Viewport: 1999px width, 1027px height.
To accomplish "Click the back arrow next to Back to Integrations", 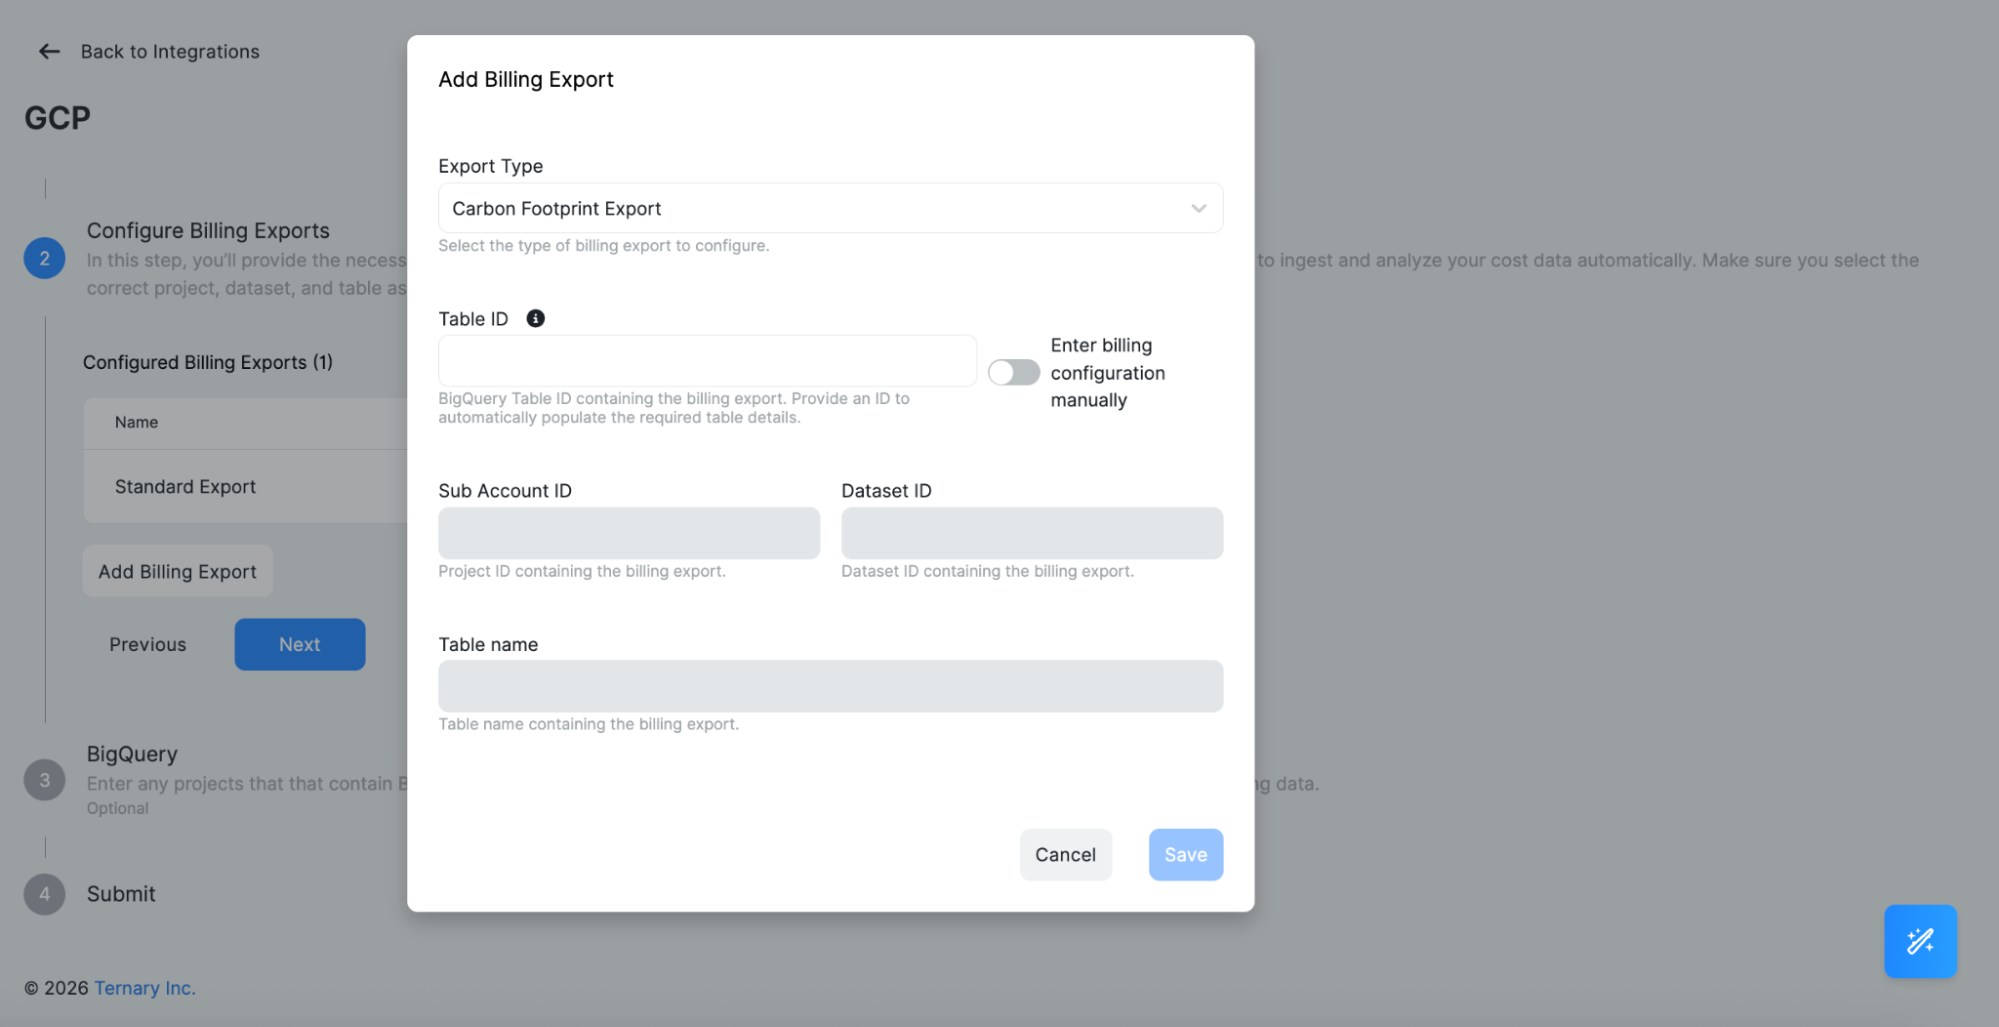I will click(48, 51).
